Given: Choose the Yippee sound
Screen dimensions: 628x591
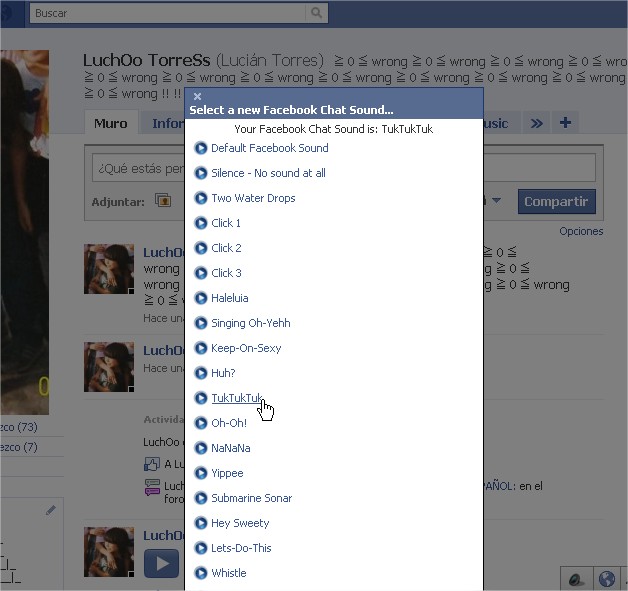Looking at the screenshot, I should pos(227,473).
